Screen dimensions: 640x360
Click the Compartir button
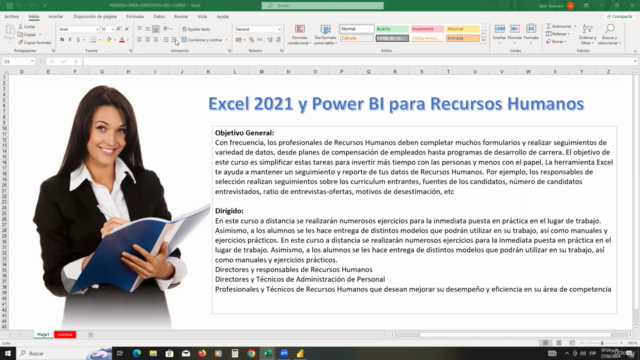[619, 17]
